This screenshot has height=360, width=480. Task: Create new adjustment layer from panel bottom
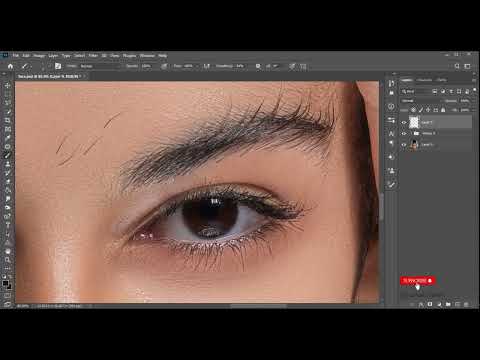439,304
